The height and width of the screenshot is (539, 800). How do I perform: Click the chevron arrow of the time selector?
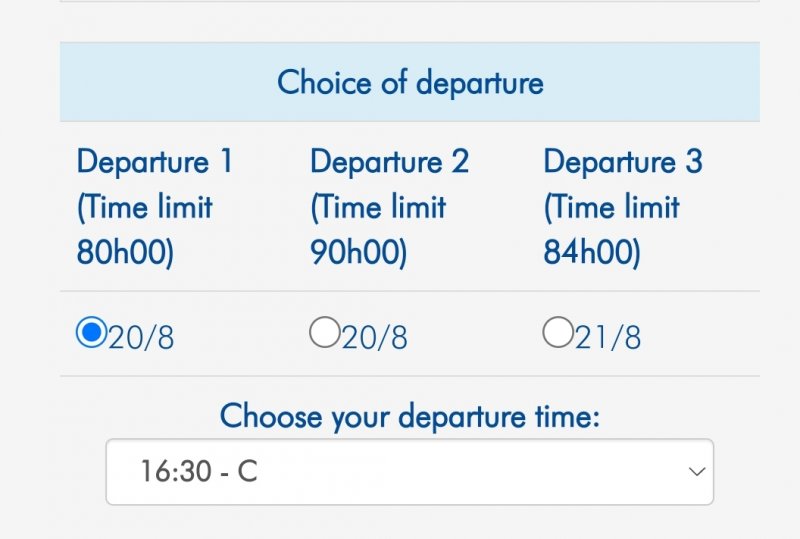[x=697, y=472]
